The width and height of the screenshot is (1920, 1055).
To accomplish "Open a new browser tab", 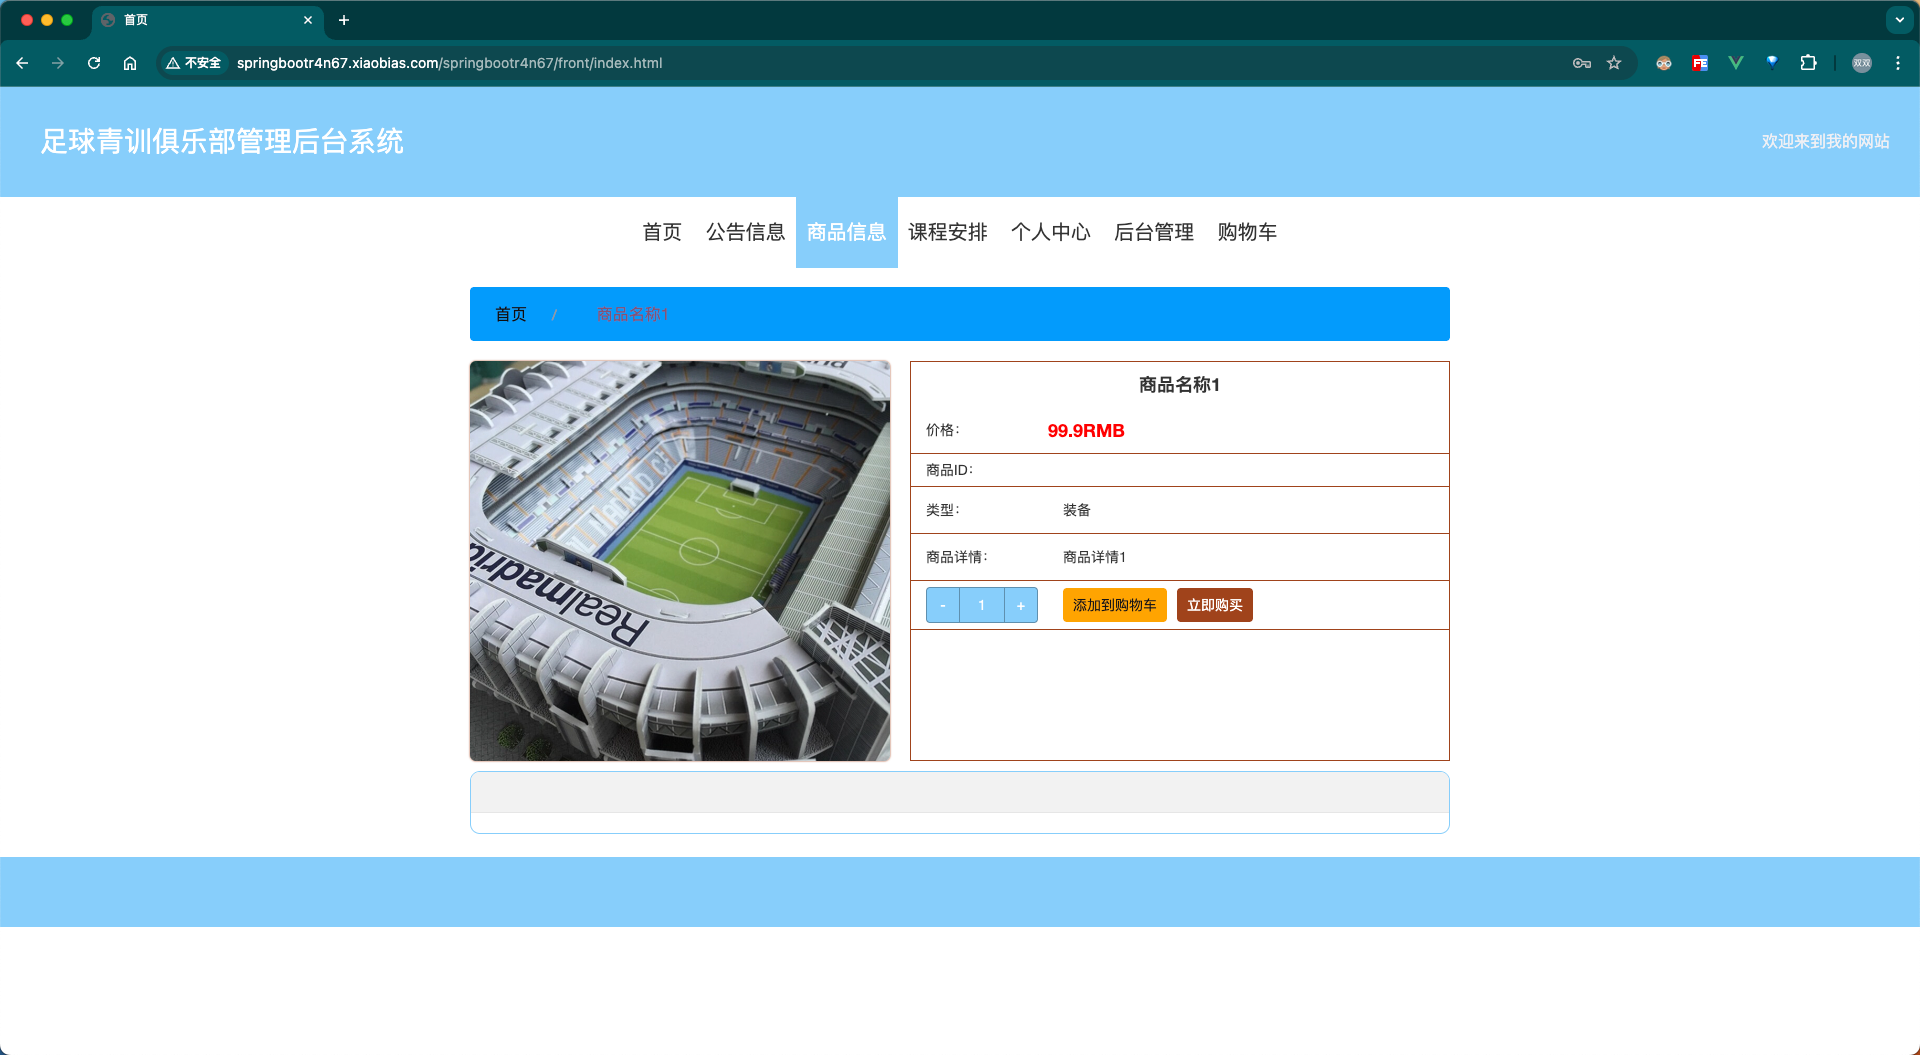I will coord(344,20).
